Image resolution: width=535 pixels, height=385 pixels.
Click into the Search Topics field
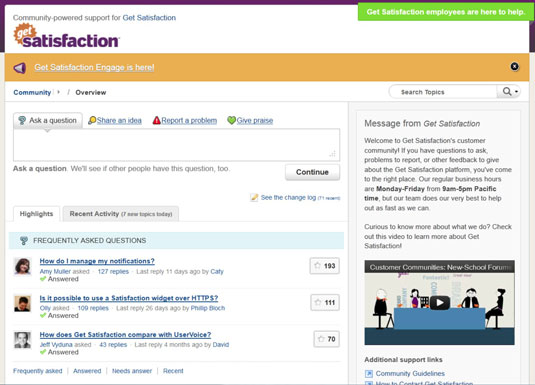pos(443,92)
